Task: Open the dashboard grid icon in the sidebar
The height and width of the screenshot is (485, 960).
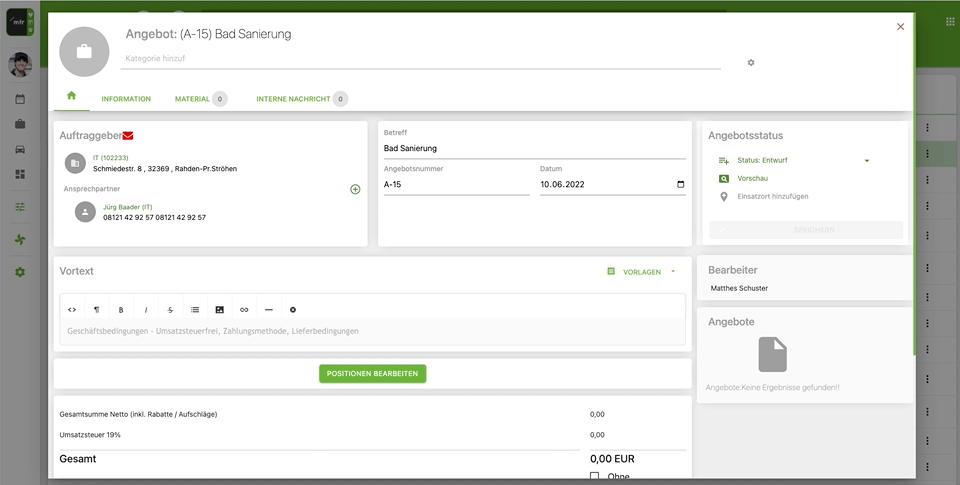Action: [20, 175]
